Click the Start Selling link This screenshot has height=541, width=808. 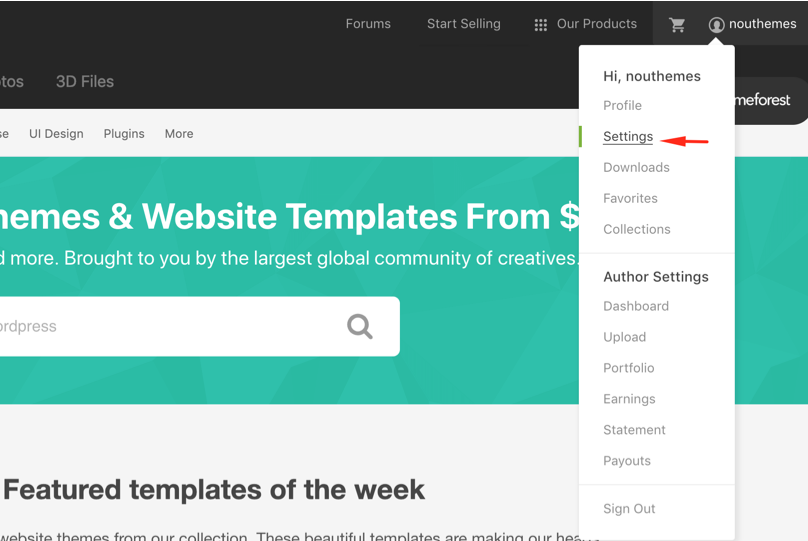pos(463,24)
